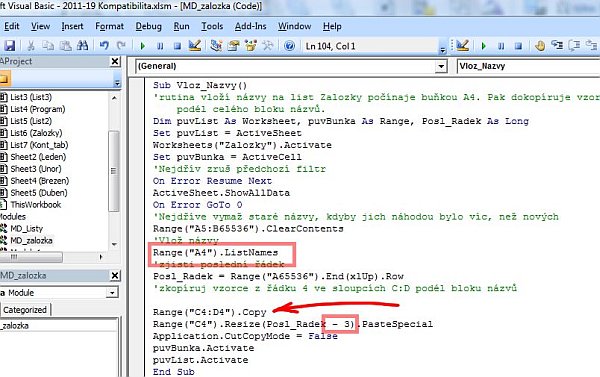Switch to the Categorized properties tab
The height and width of the screenshot is (377, 600).
(x=25, y=310)
